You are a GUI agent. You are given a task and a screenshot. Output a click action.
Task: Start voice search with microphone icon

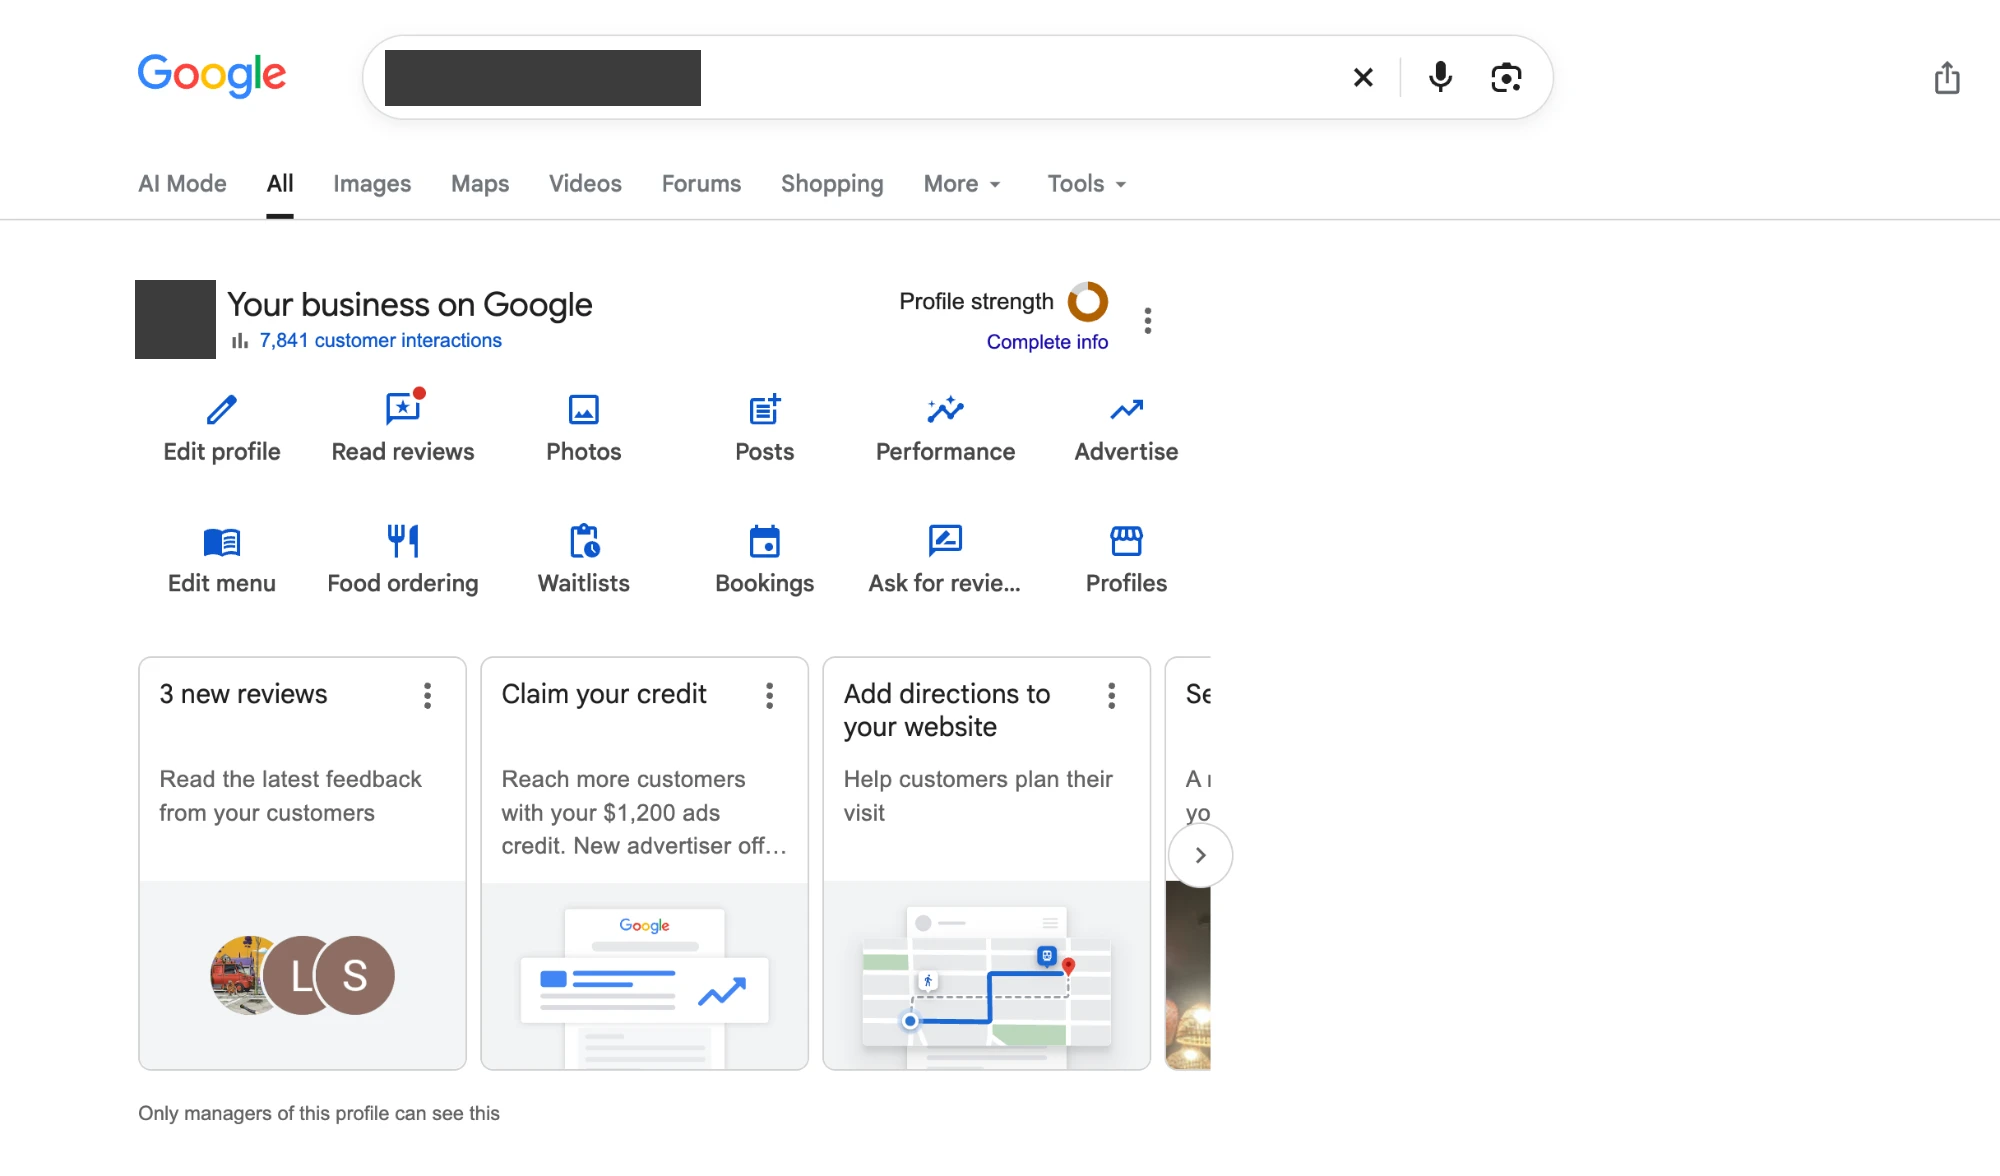[1440, 77]
